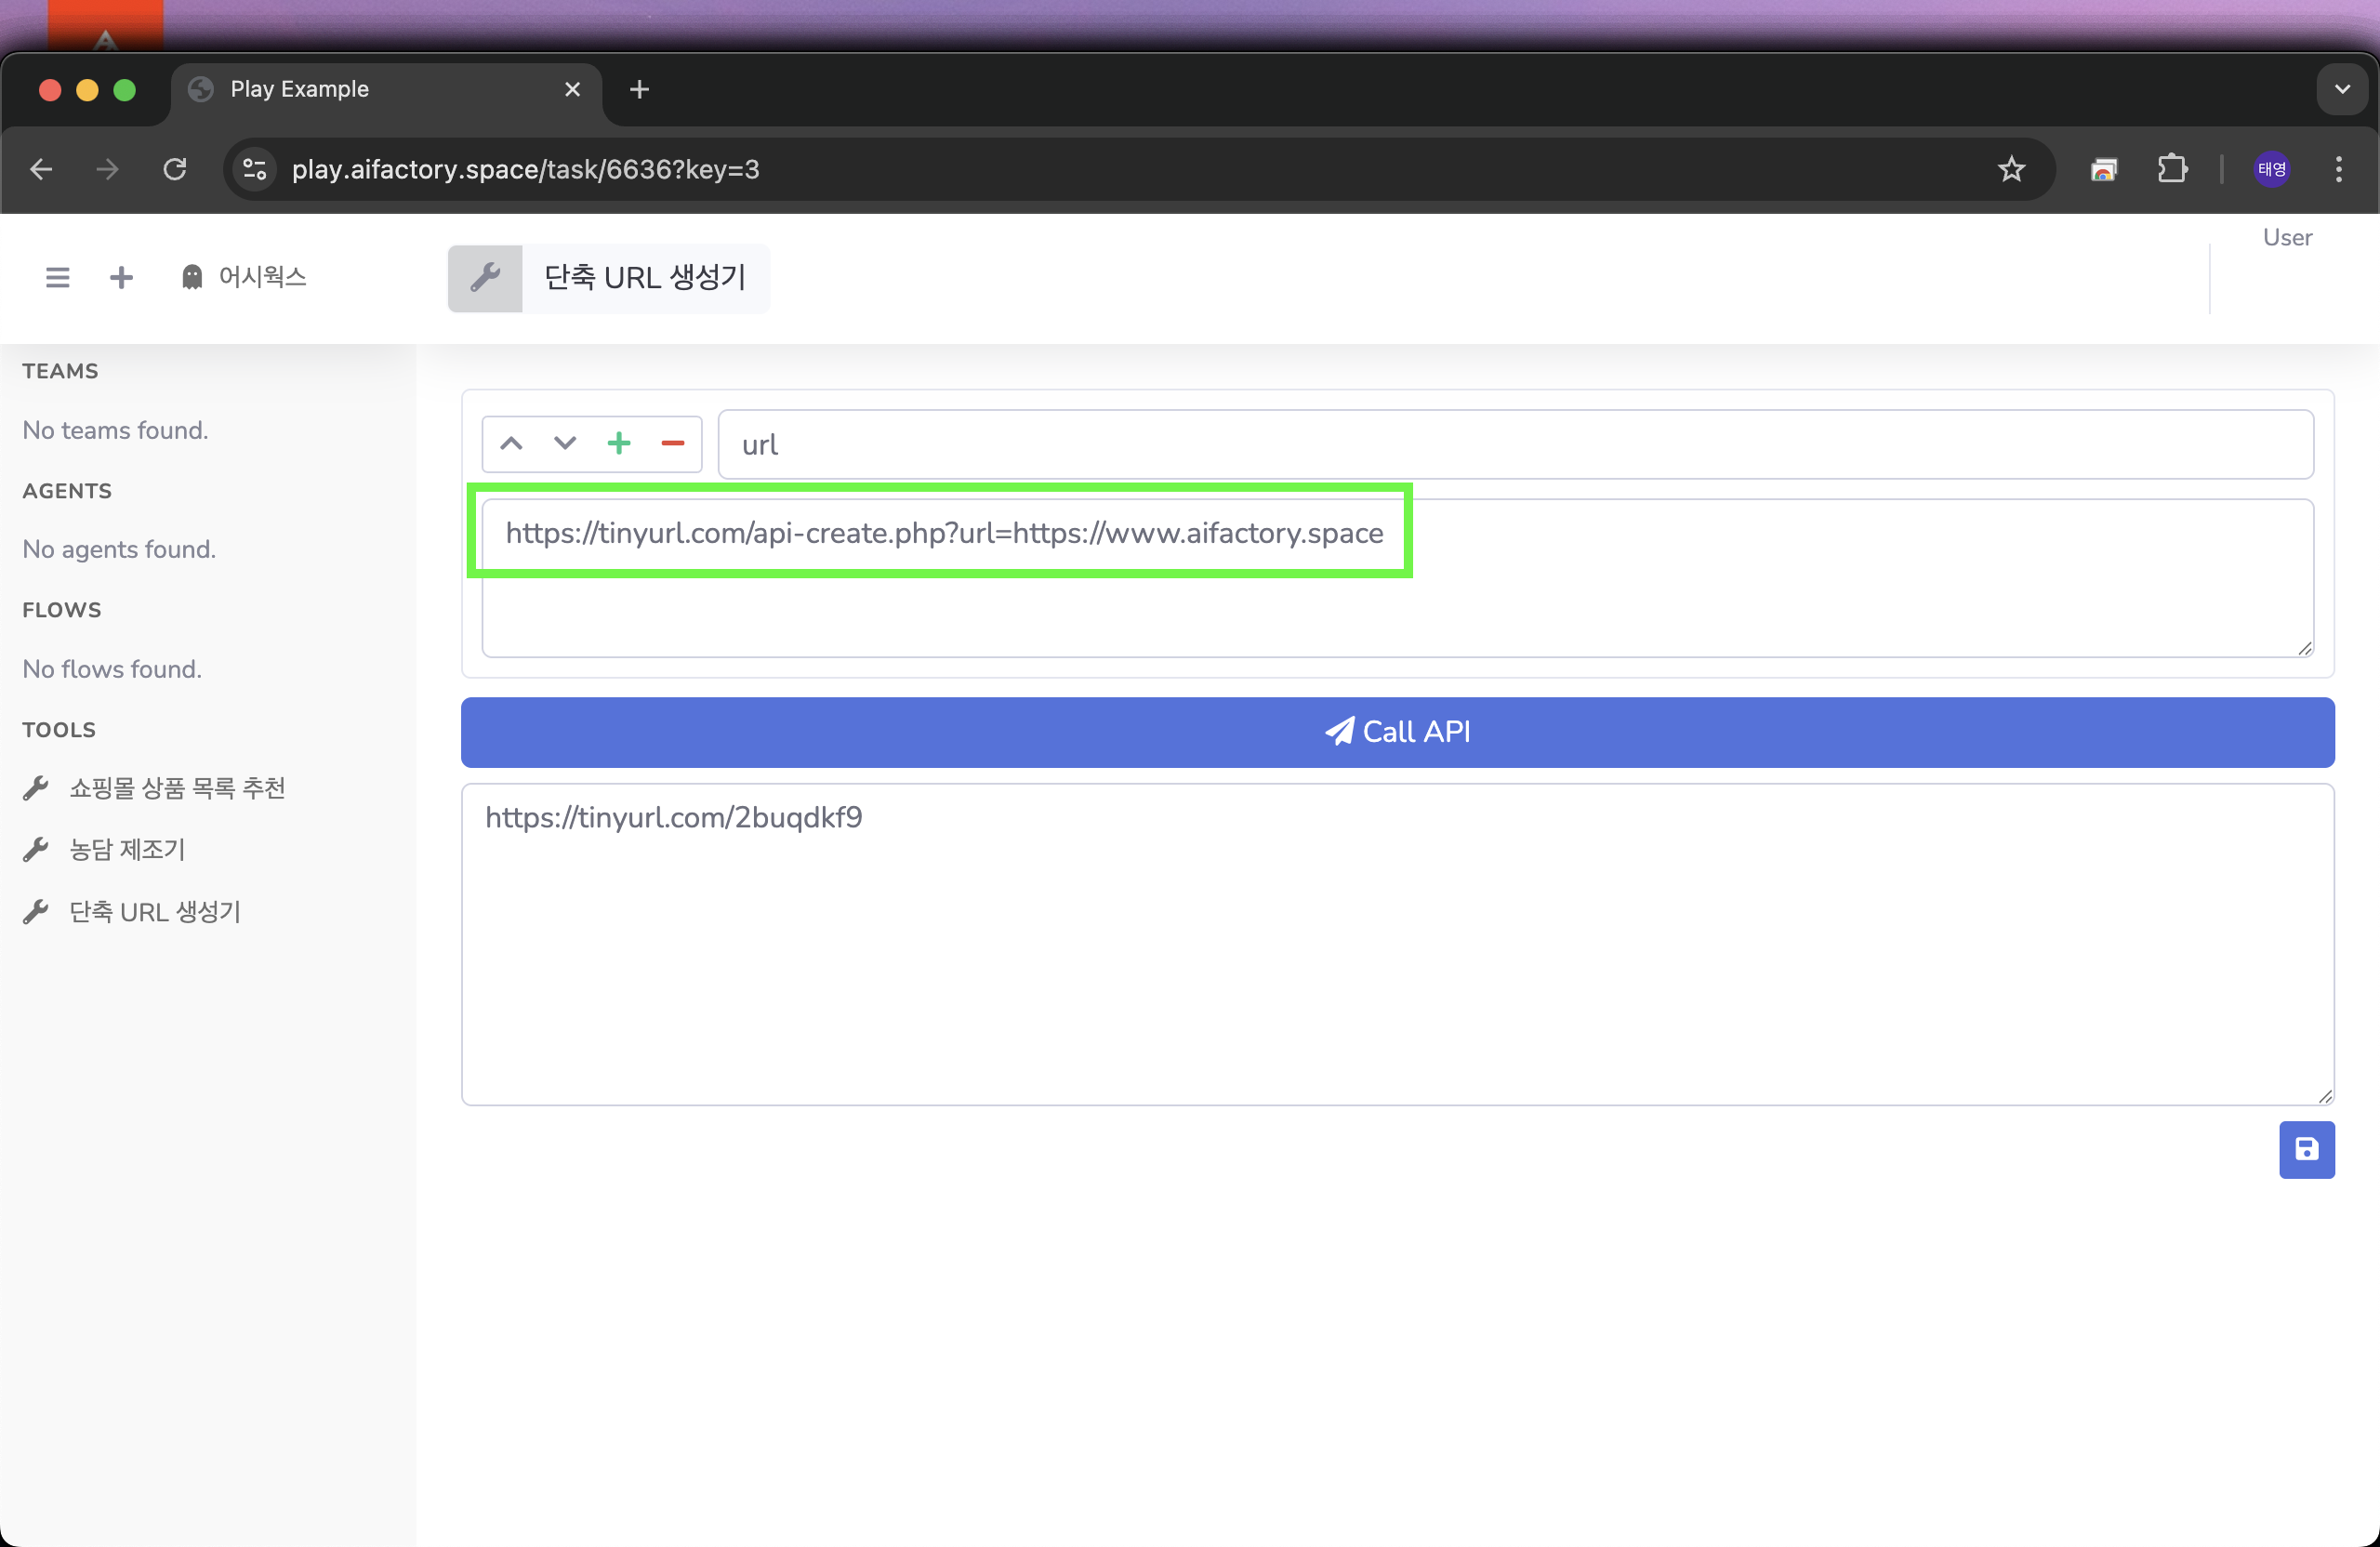The image size is (2380, 1547).
Task: Click the TOOLS section header
Action: point(59,730)
